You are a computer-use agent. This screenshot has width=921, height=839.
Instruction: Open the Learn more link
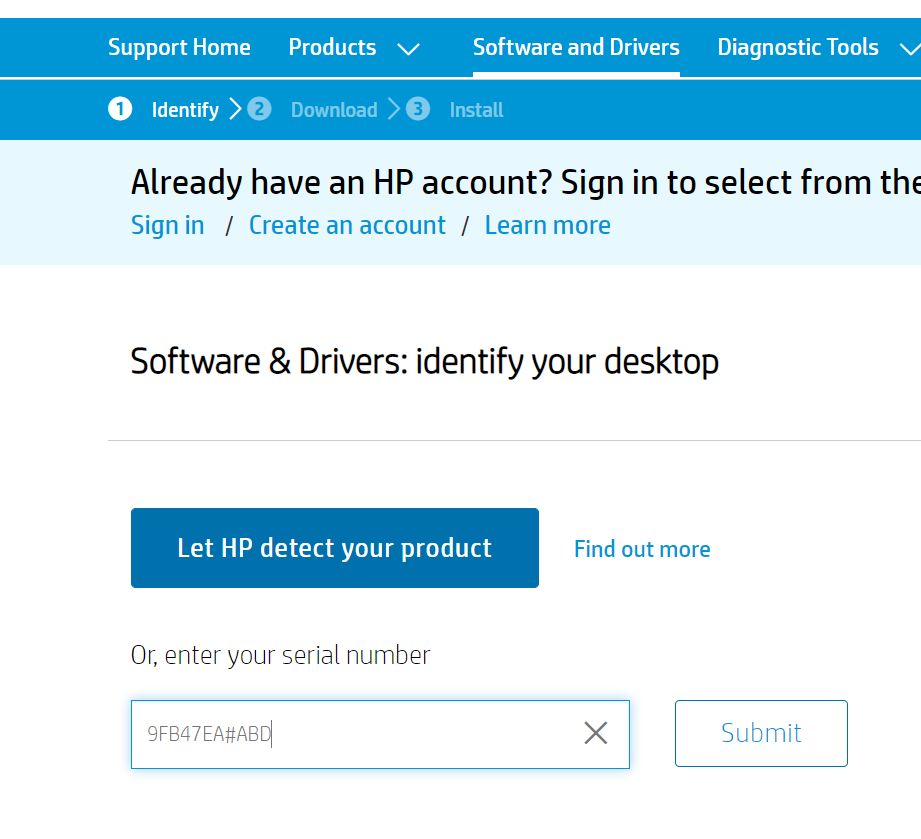(x=547, y=226)
